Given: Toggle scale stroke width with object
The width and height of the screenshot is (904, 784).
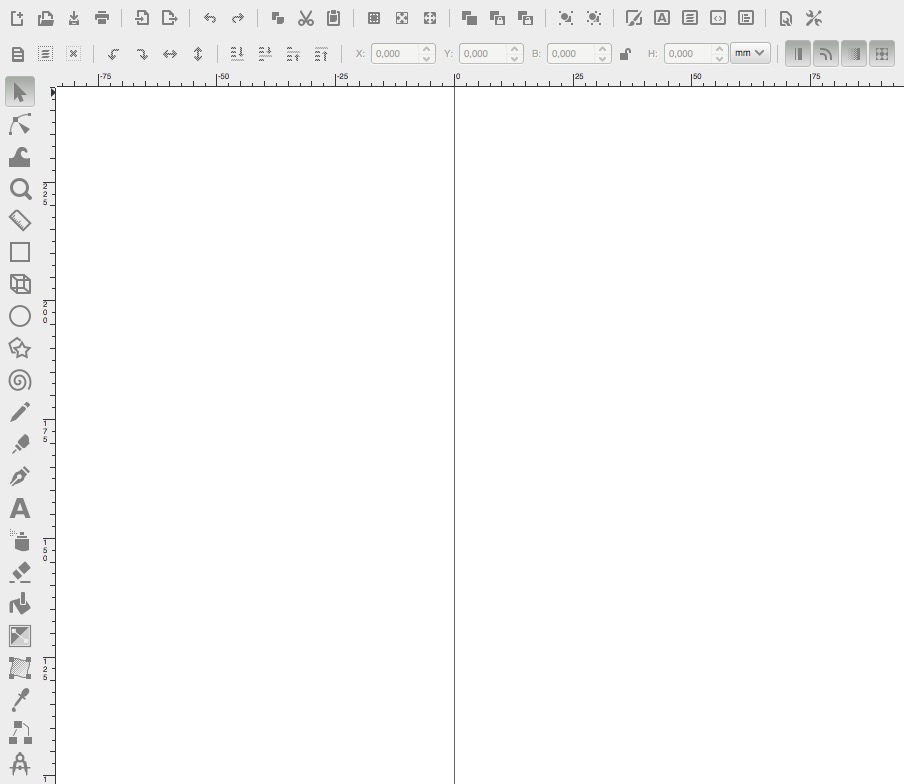Looking at the screenshot, I should 798,54.
